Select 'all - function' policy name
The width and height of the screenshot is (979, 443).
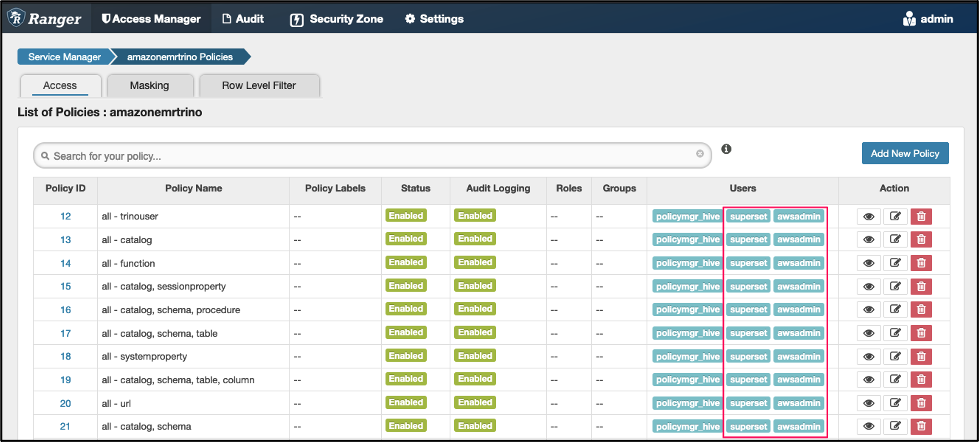click(x=128, y=263)
